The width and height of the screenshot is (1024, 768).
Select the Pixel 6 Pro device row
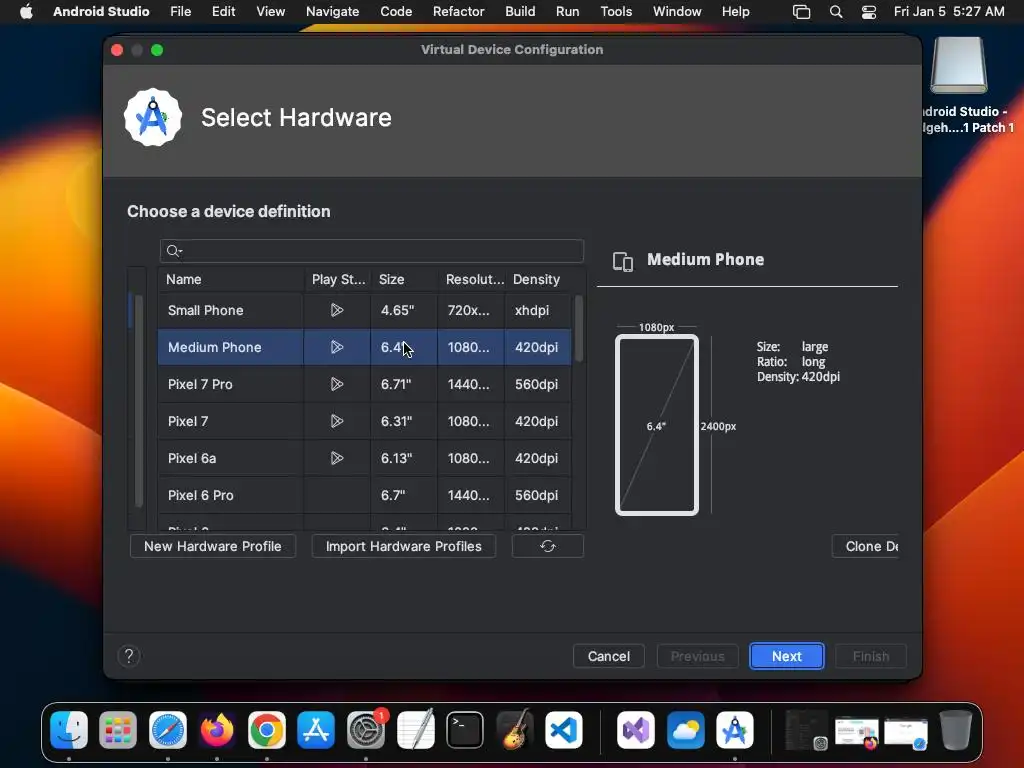click(364, 495)
